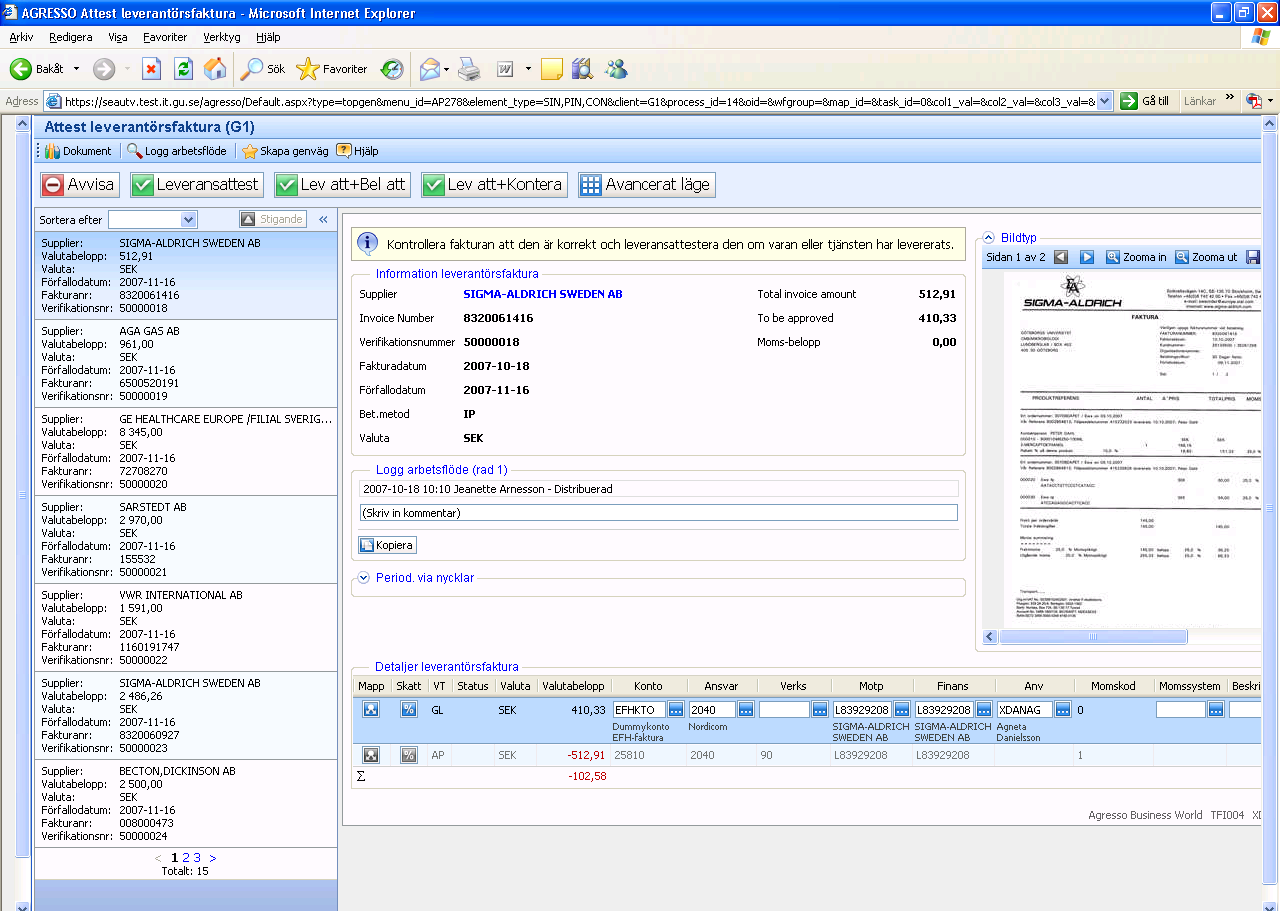Open the Hjälp menu in menubar
Viewport: 1280px width, 911px height.
[x=268, y=37]
